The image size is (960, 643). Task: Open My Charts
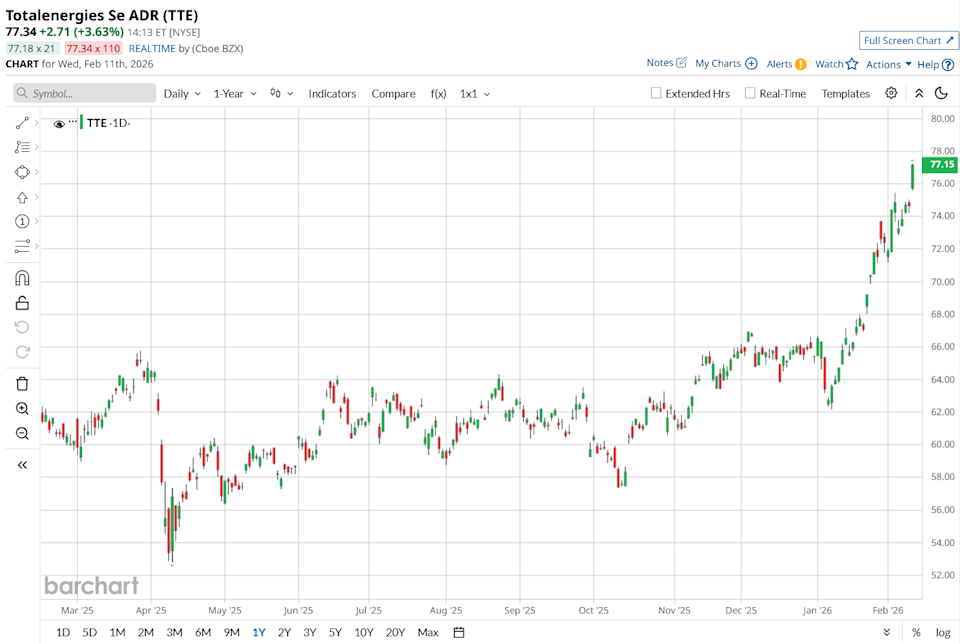(x=720, y=63)
